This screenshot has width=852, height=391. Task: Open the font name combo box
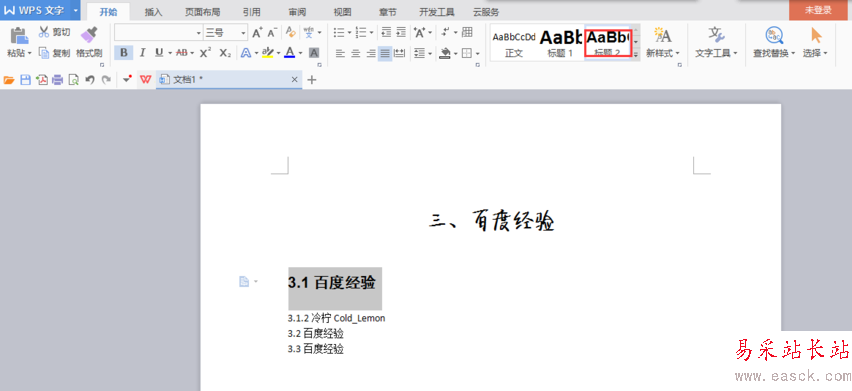[158, 33]
